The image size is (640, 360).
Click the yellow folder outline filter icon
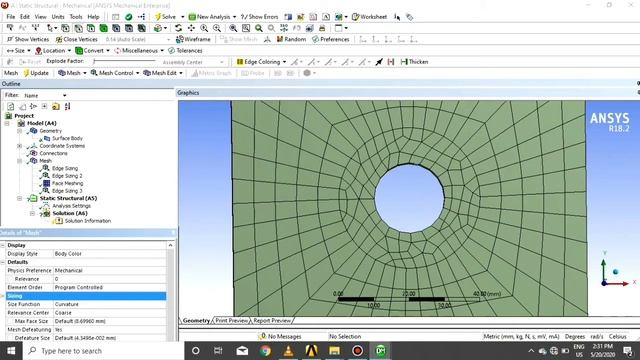click(56, 107)
